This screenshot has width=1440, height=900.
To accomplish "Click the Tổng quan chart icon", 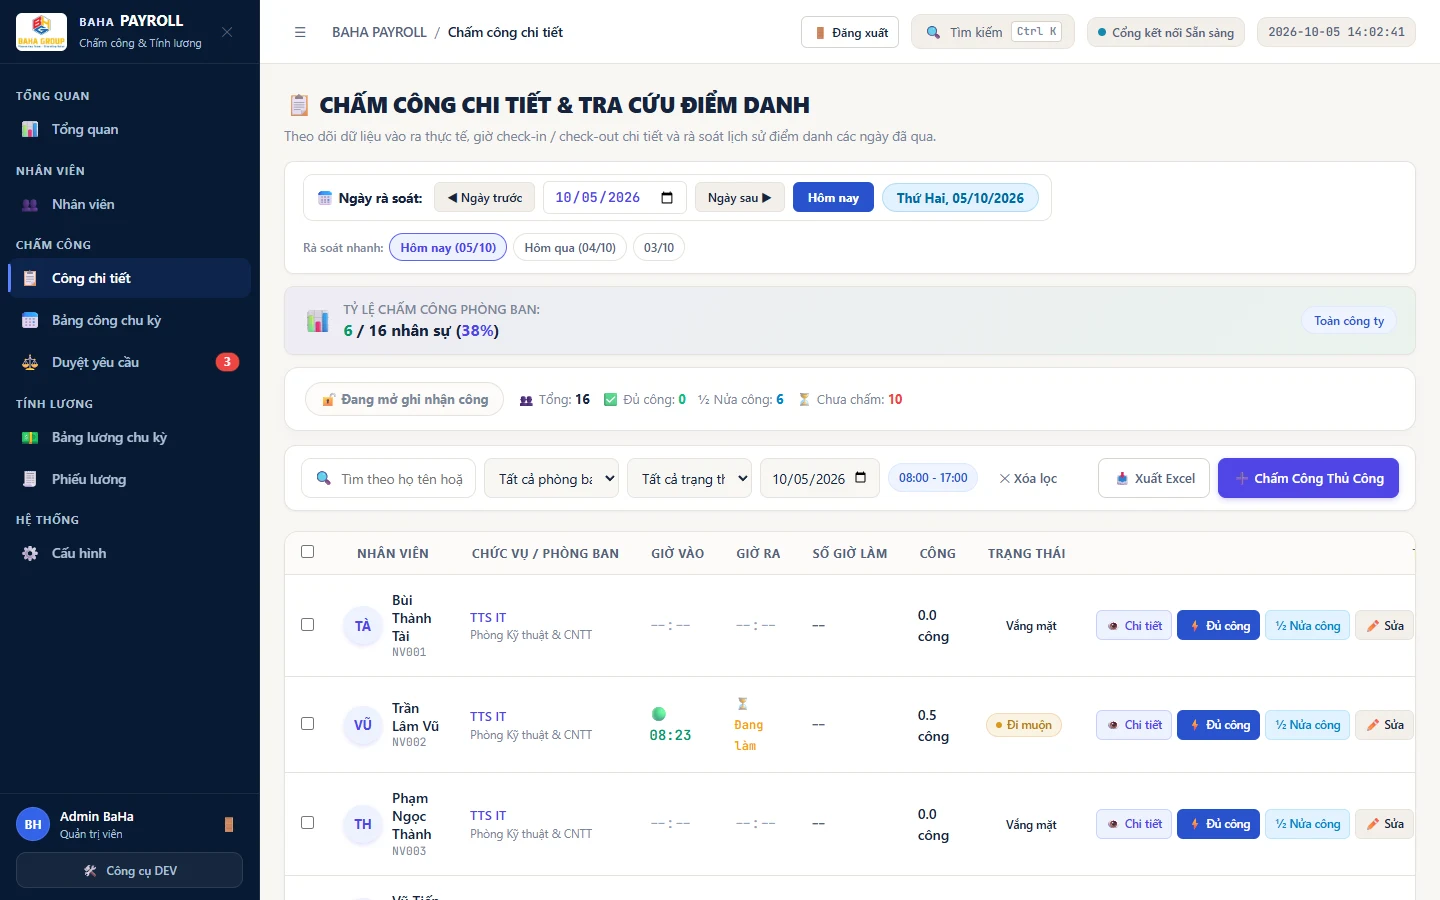I will click(30, 129).
